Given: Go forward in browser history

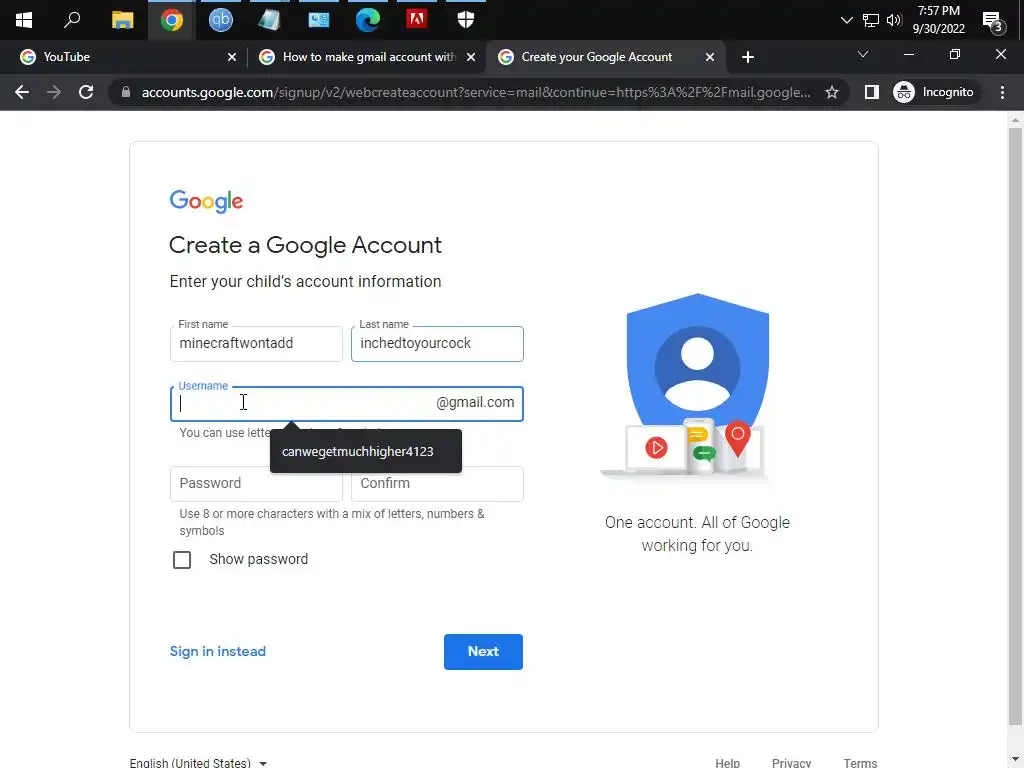Looking at the screenshot, I should pyautogui.click(x=54, y=92).
